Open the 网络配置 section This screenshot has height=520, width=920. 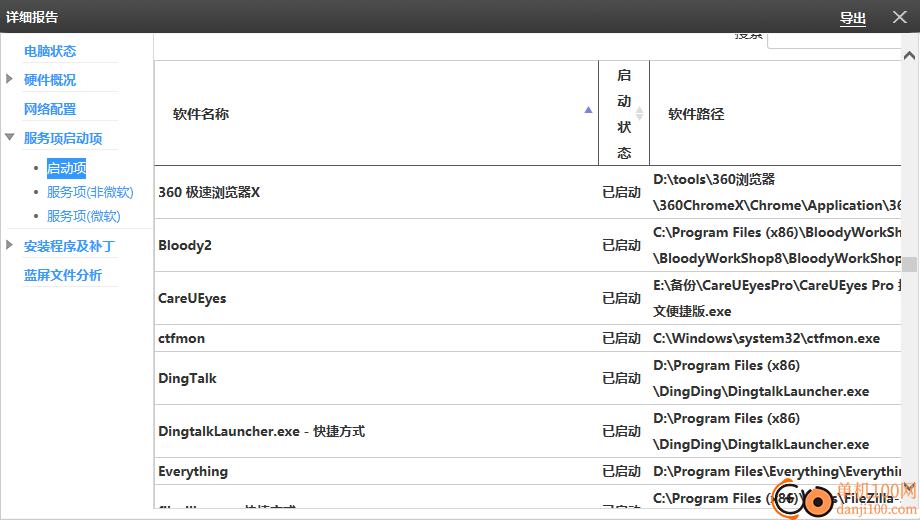click(50, 109)
